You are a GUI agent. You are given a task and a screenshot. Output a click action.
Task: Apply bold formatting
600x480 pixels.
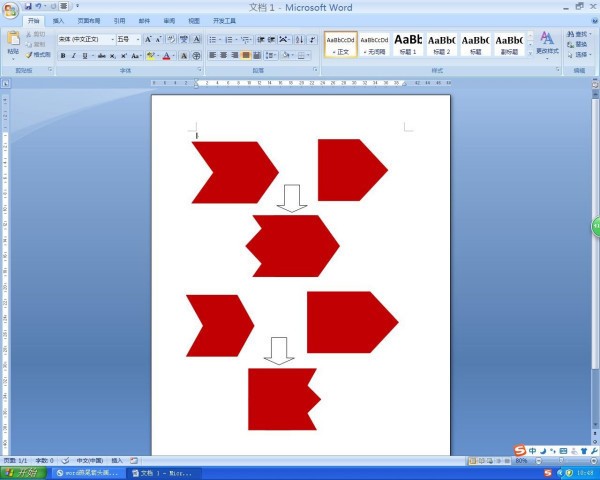point(62,56)
